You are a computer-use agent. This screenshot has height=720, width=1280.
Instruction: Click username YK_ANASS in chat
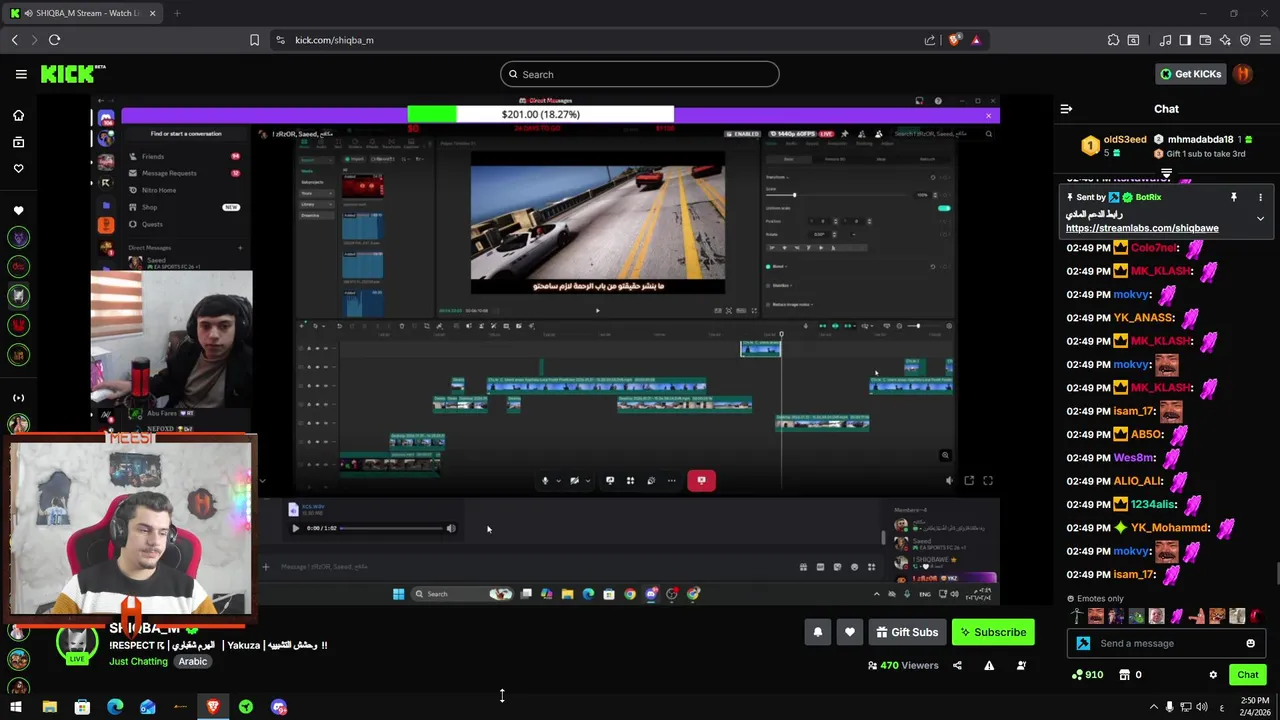tap(1143, 318)
